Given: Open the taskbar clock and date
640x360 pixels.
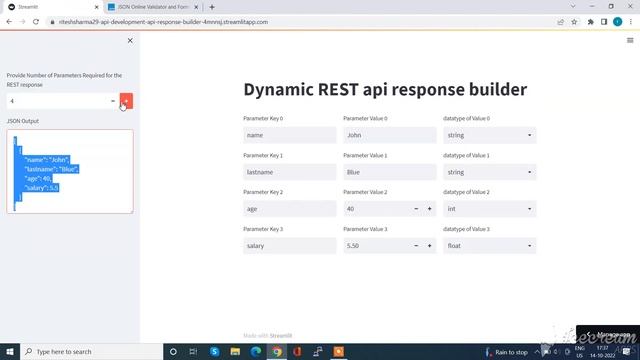Looking at the screenshot, I should (x=603, y=352).
